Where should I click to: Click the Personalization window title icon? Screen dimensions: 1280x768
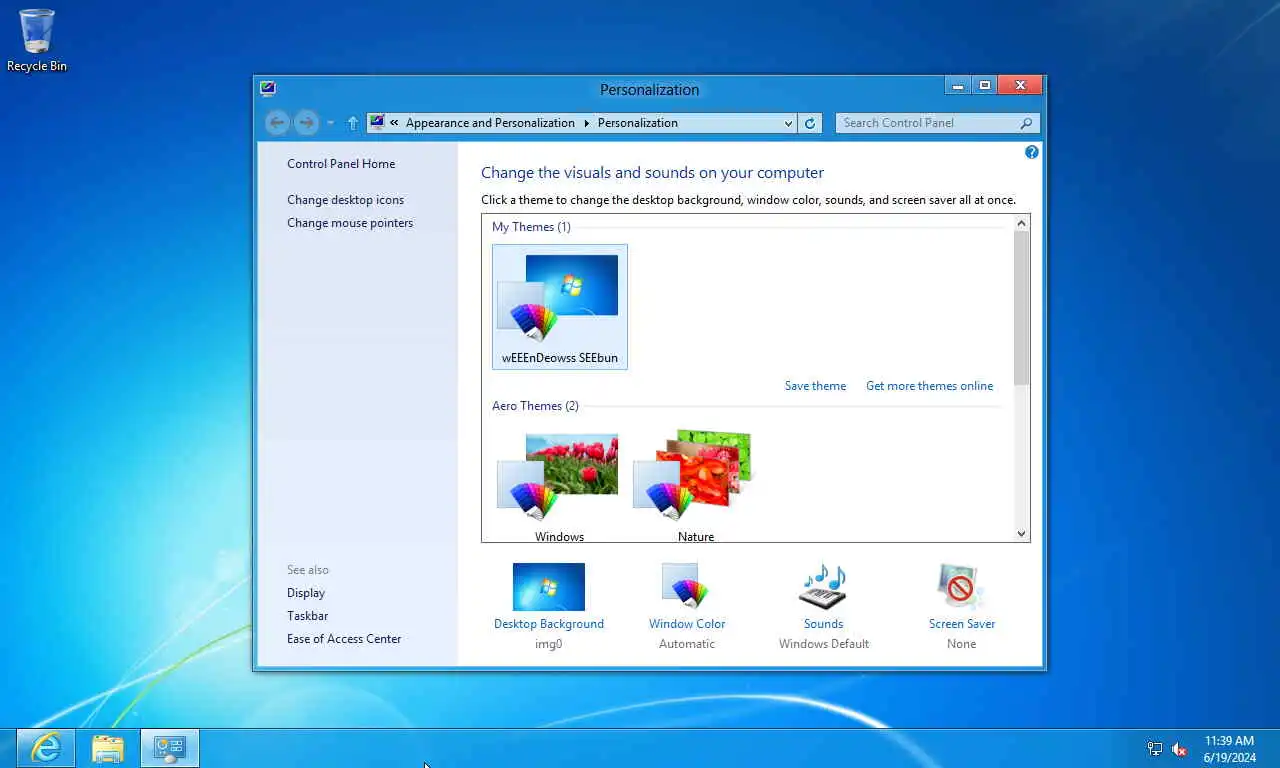click(268, 88)
